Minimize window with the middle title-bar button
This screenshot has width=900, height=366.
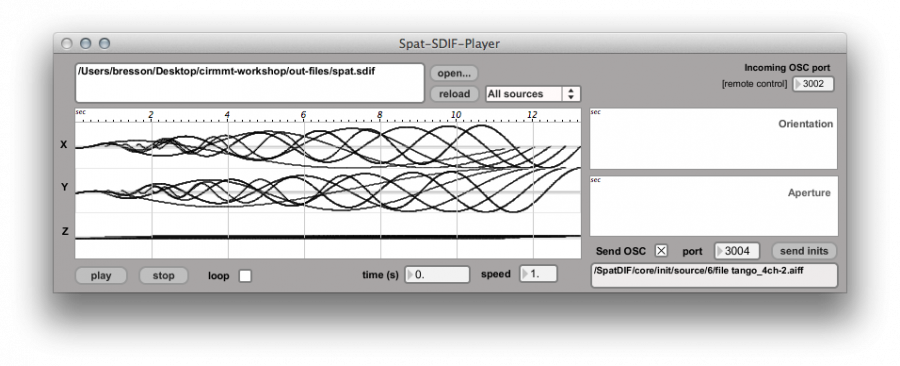pyautogui.click(x=86, y=44)
